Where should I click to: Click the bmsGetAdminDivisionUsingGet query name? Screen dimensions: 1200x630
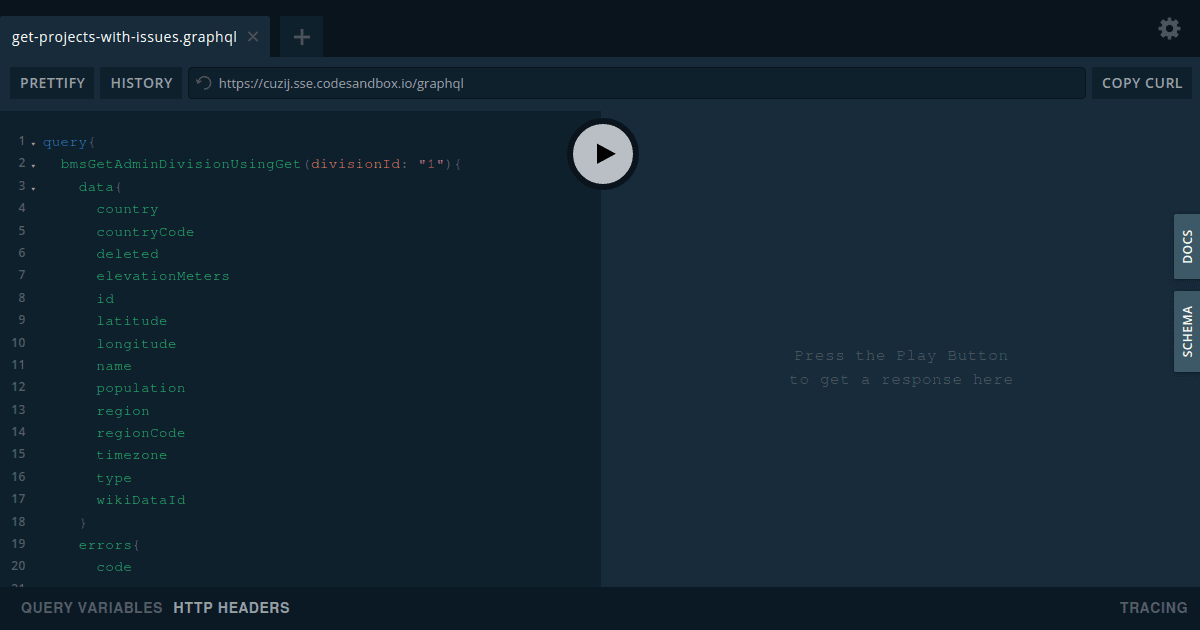(x=181, y=164)
